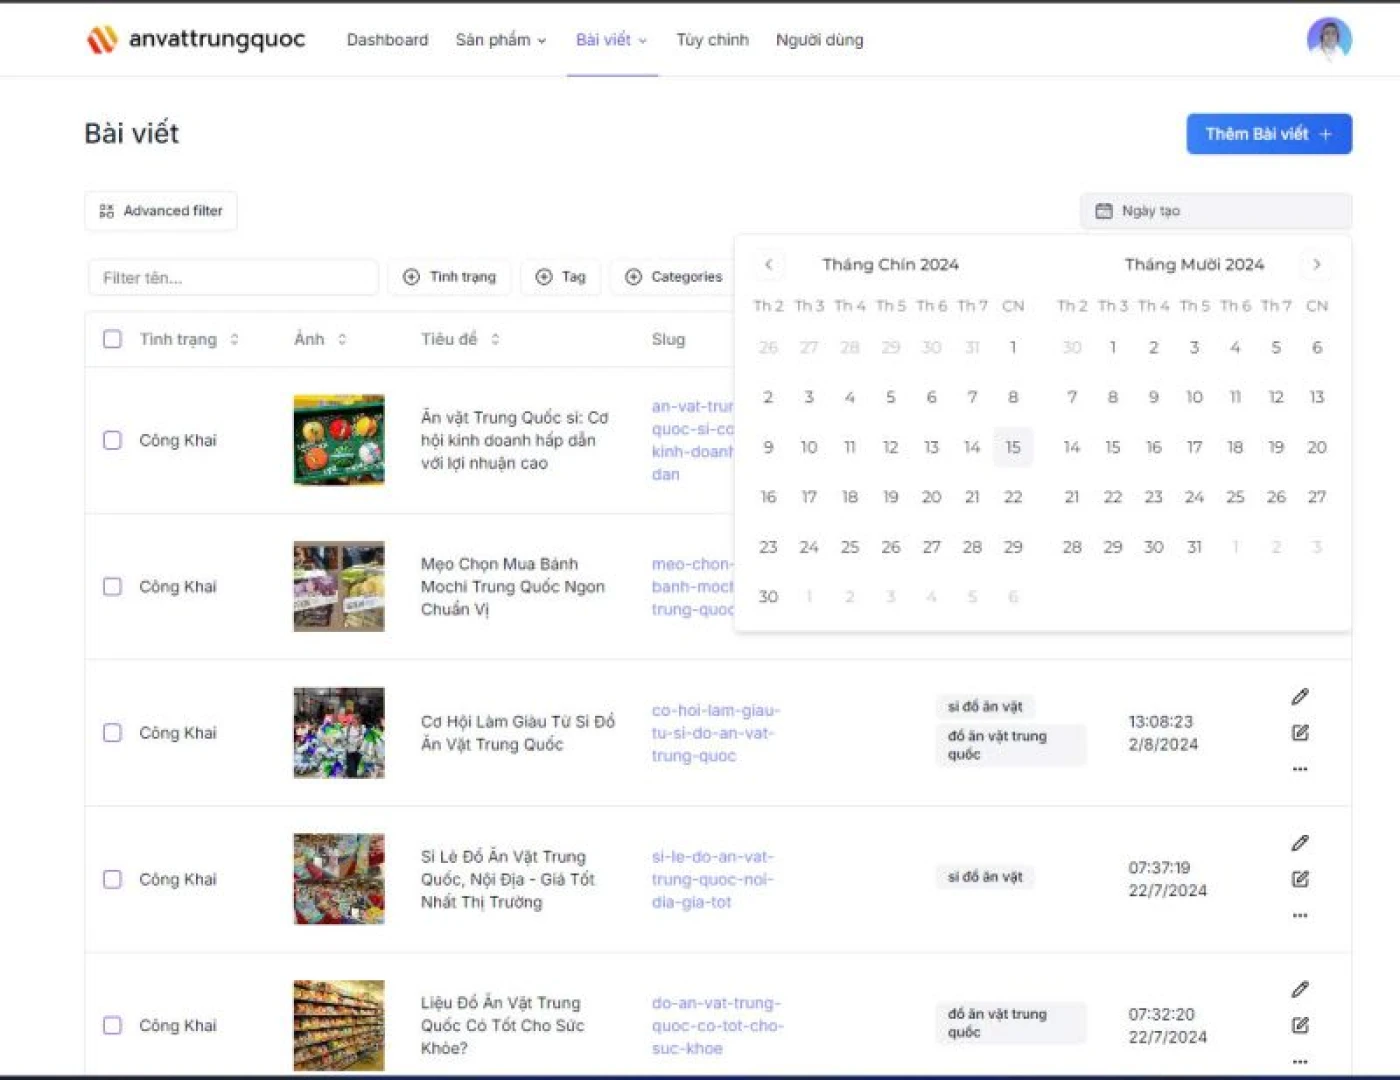Open the Advanced filter button

161,211
